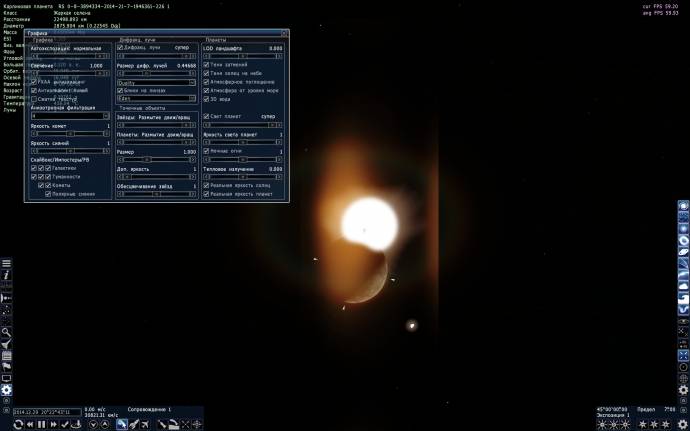Screen dimensions: 690x431
Task: Click the checkmark icon in bottom toolbar
Action: (x=65, y=424)
